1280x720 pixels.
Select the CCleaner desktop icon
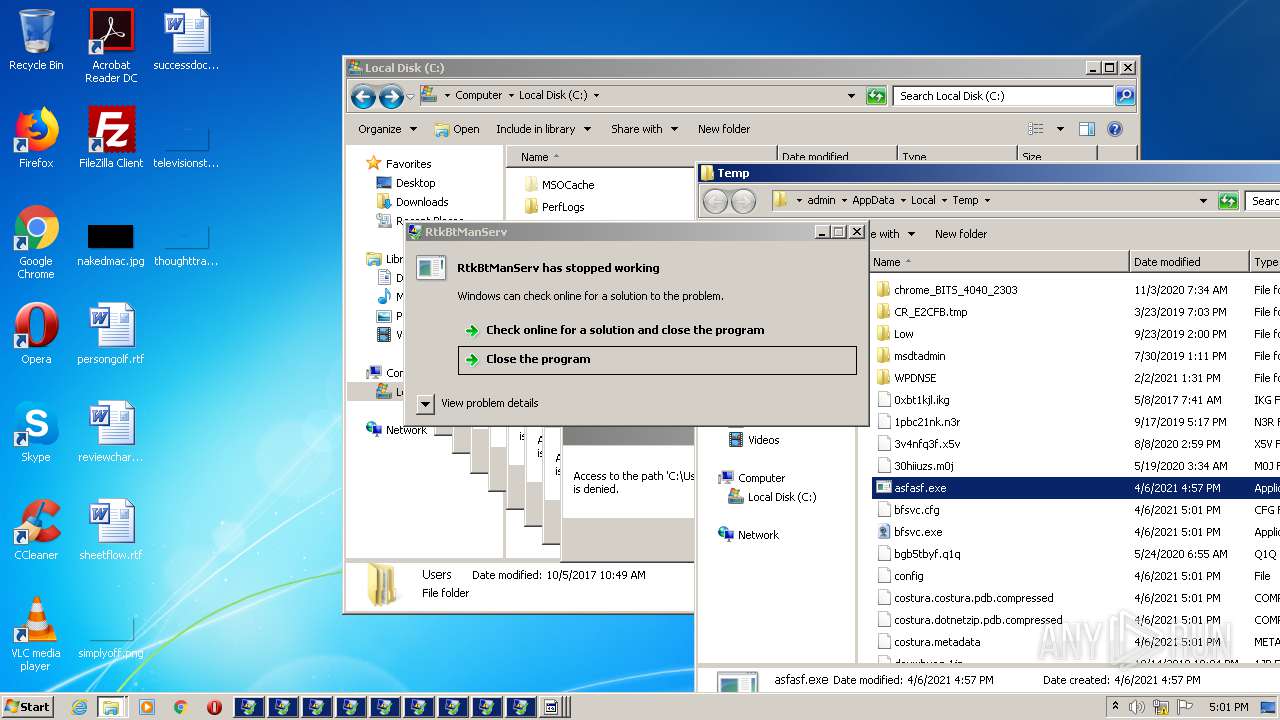(36, 530)
